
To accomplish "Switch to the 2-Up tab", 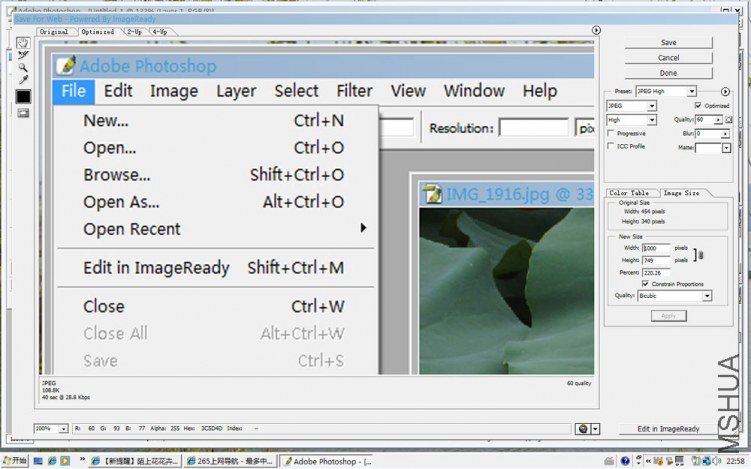I will [x=132, y=32].
